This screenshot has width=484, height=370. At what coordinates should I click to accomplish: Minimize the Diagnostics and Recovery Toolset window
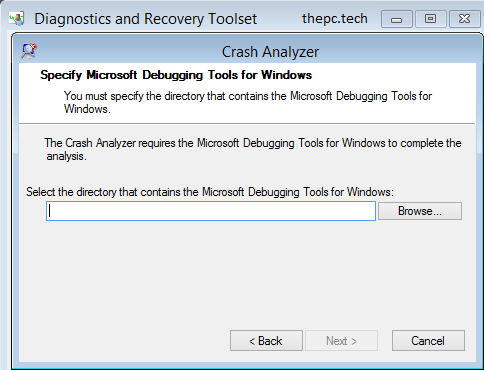click(397, 19)
